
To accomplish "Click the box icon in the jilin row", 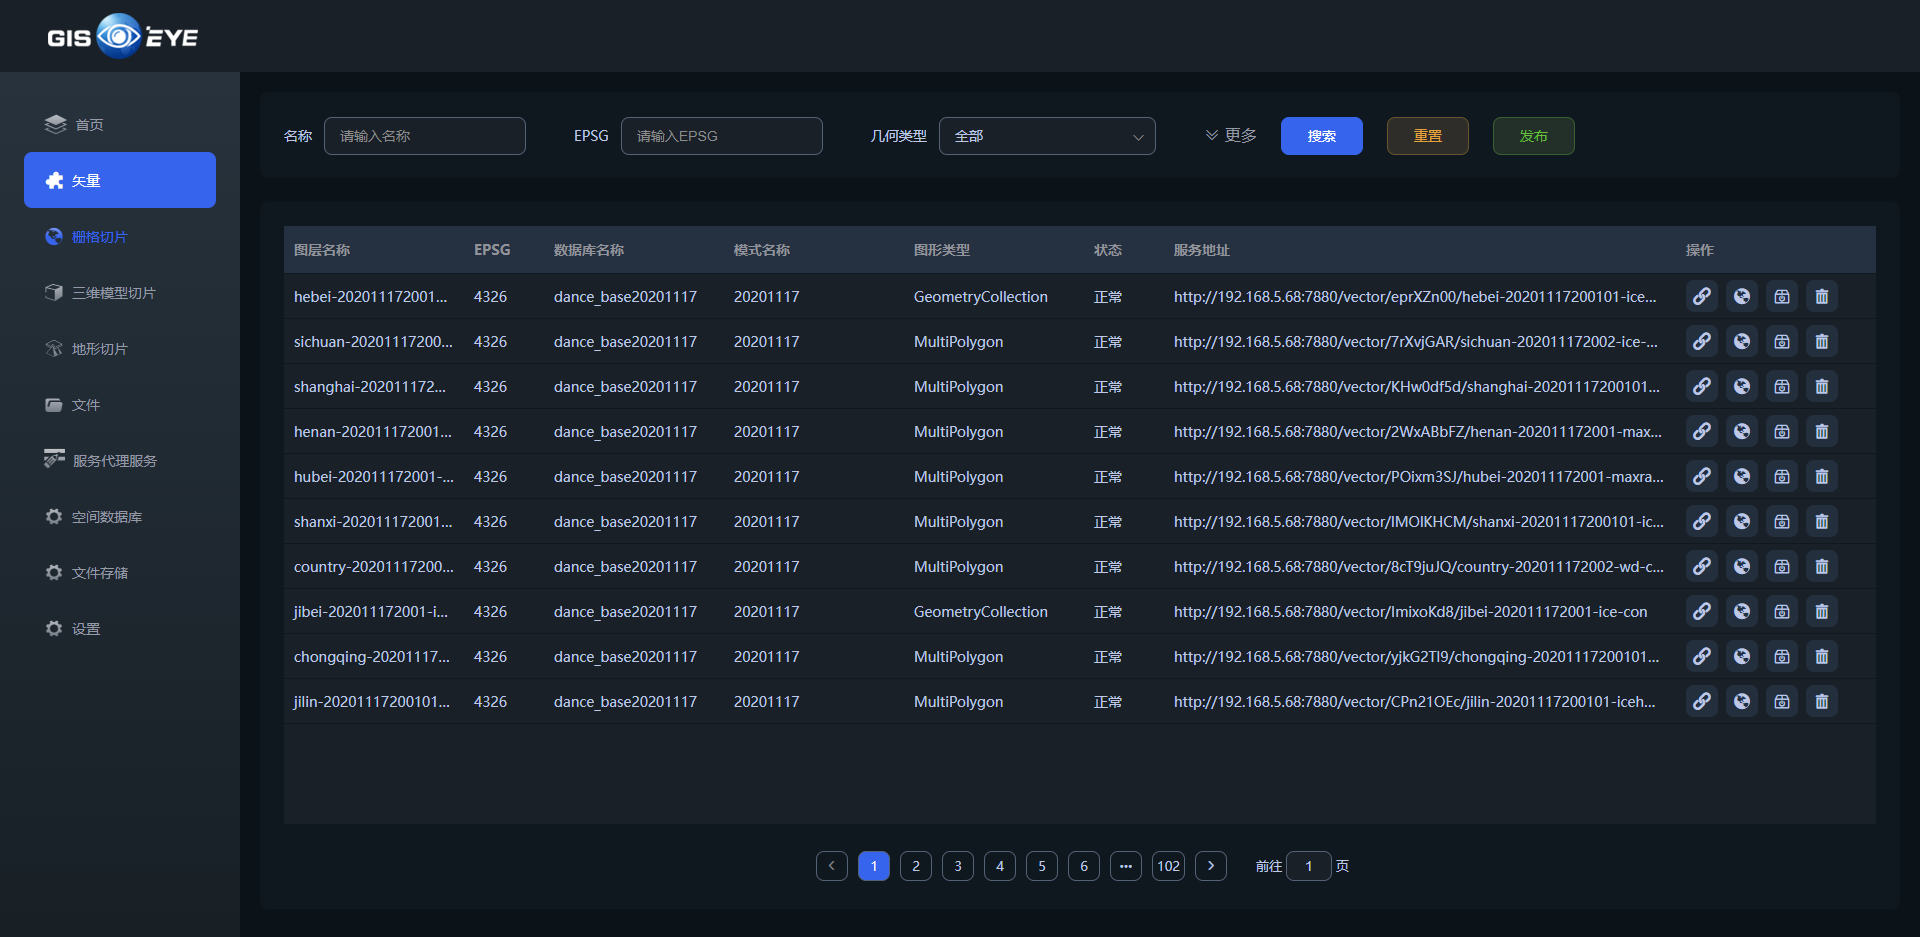I will click(1781, 701).
